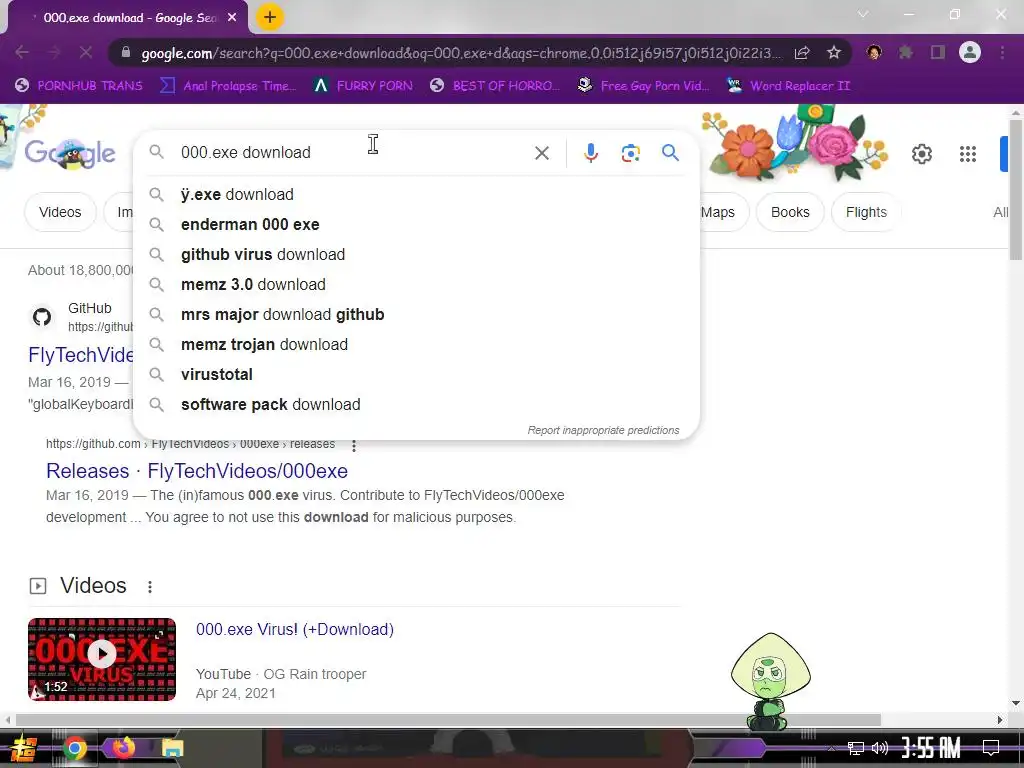
Task: Choose suggestion 'enderman 000 exe'
Action: coord(416,225)
